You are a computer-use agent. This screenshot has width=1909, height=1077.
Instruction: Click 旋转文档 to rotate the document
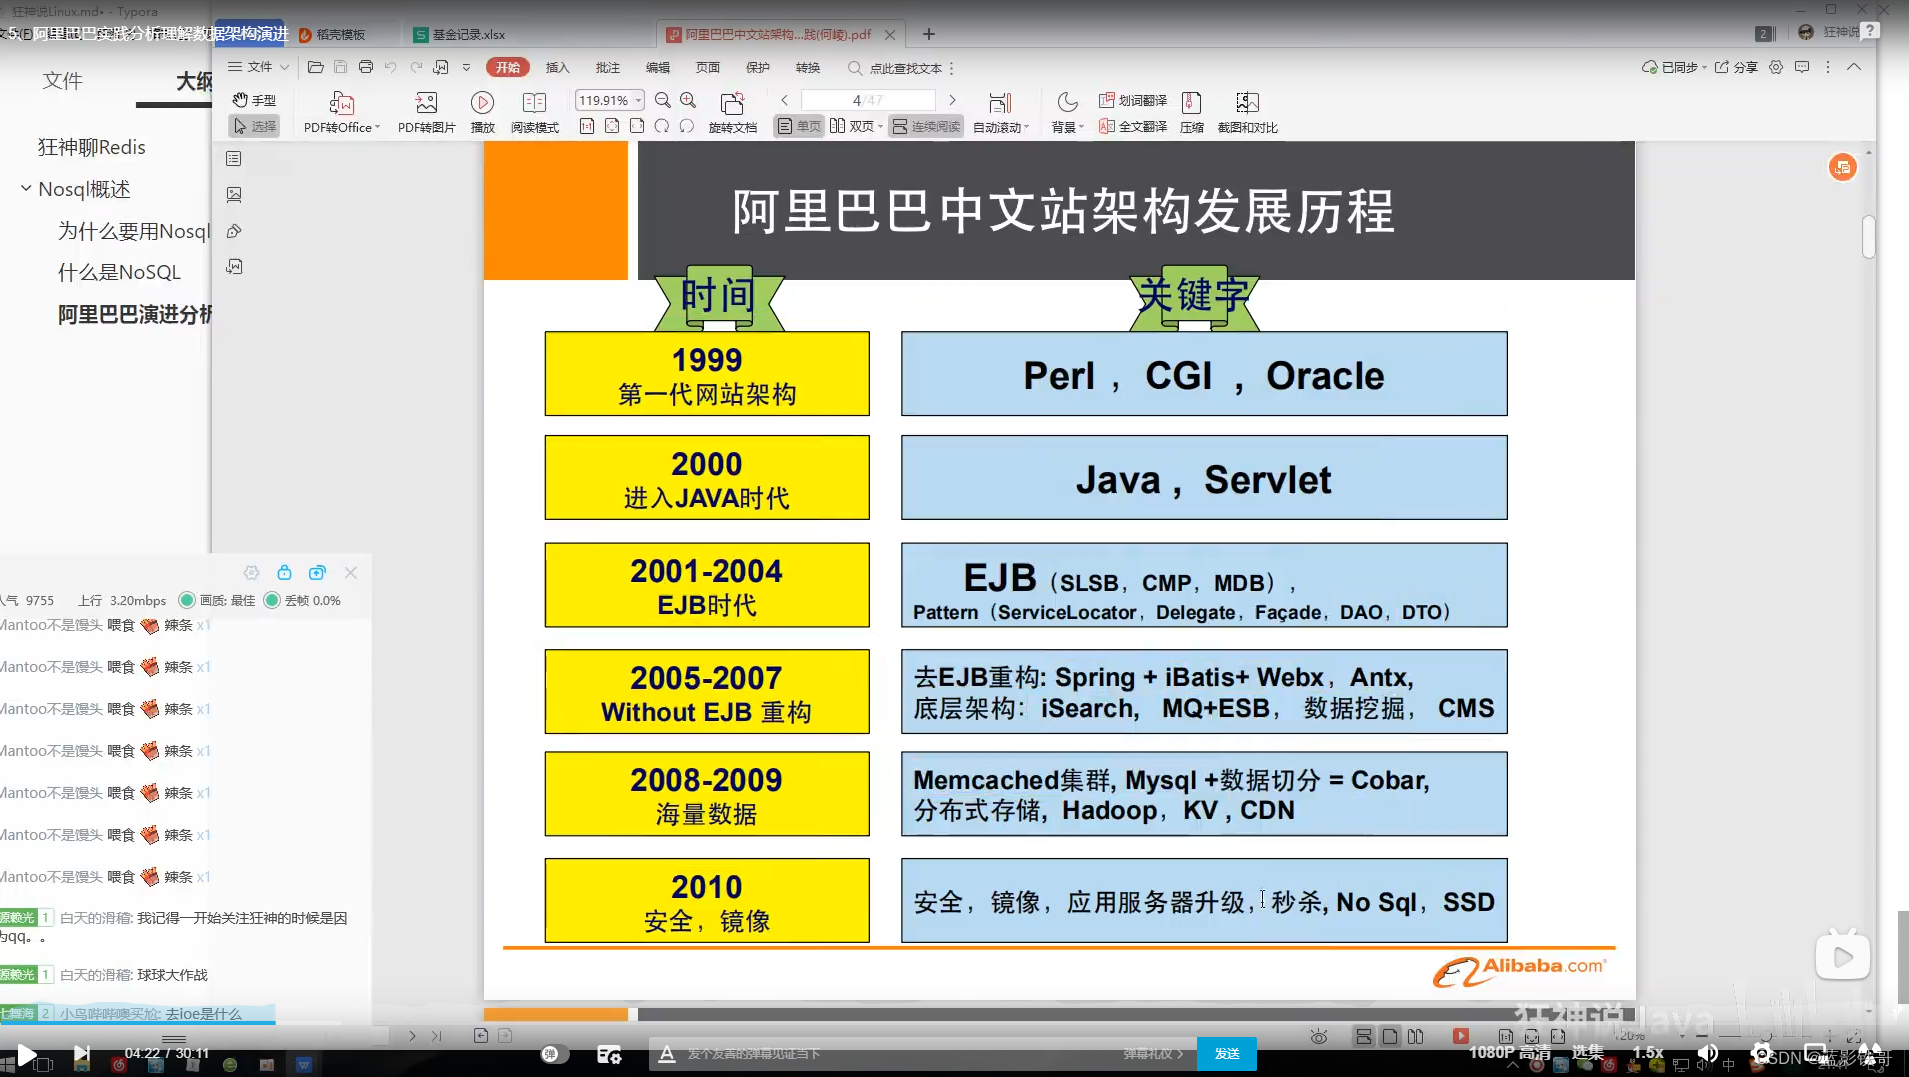[x=732, y=112]
